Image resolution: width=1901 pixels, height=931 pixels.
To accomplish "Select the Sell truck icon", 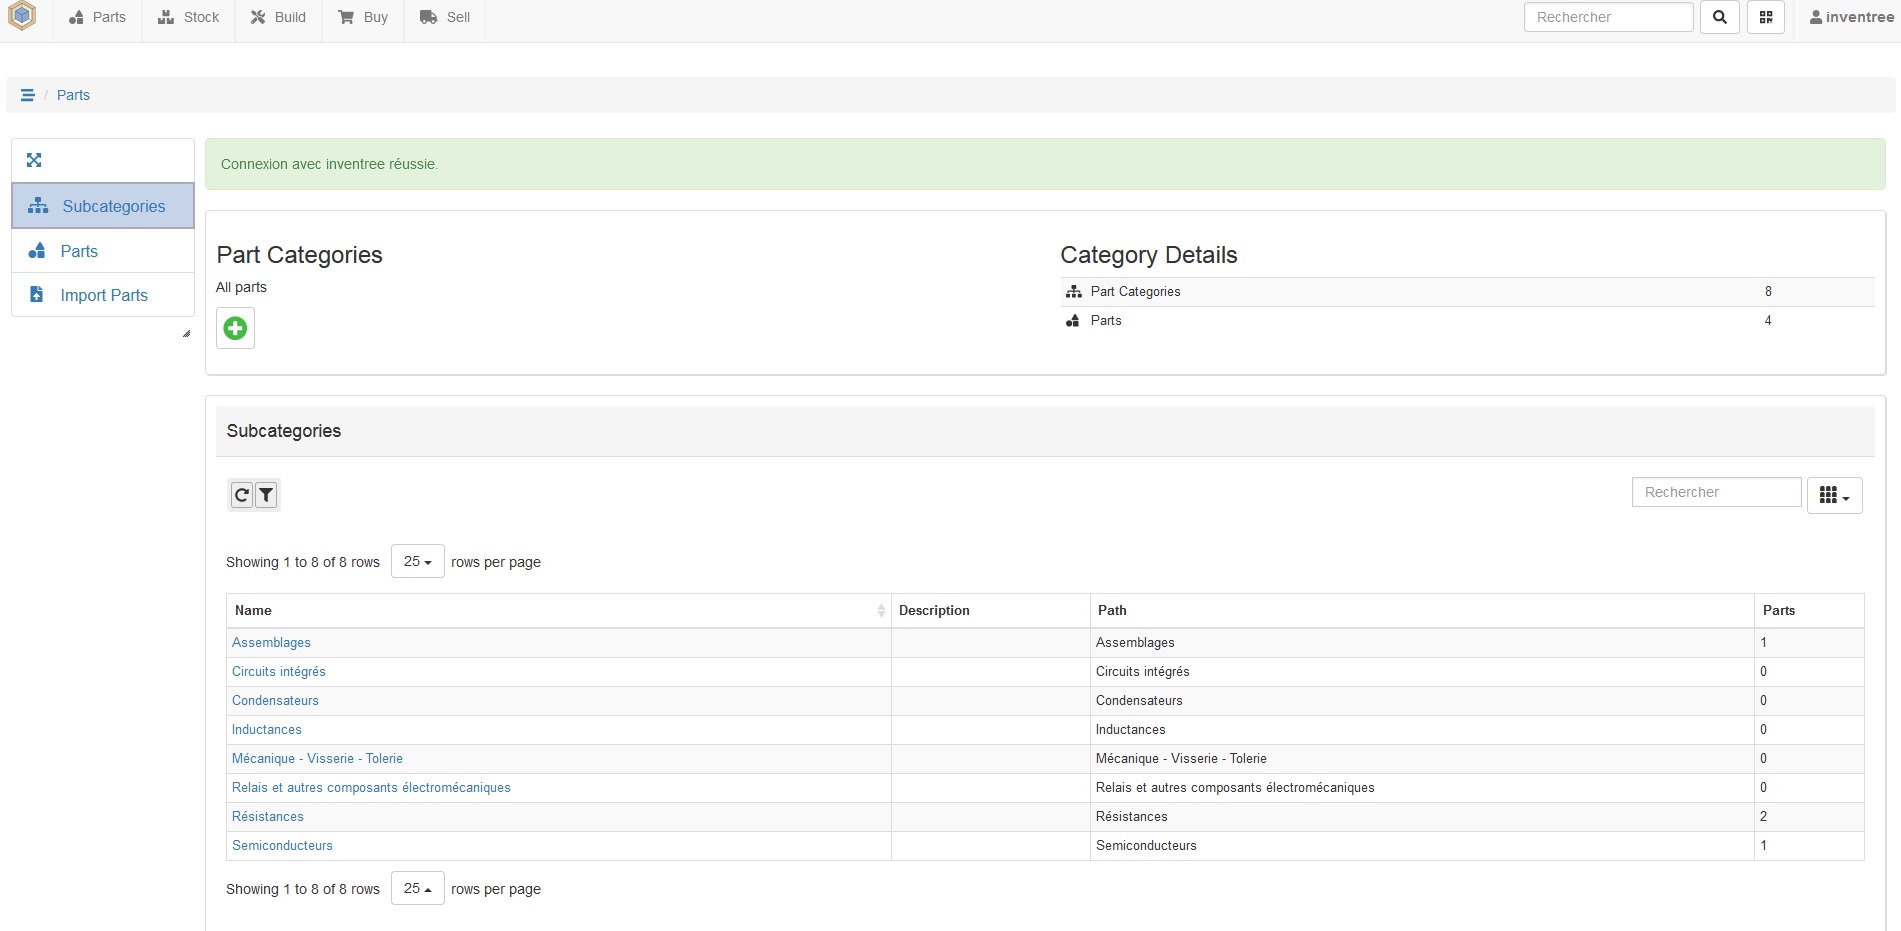I will [x=427, y=17].
